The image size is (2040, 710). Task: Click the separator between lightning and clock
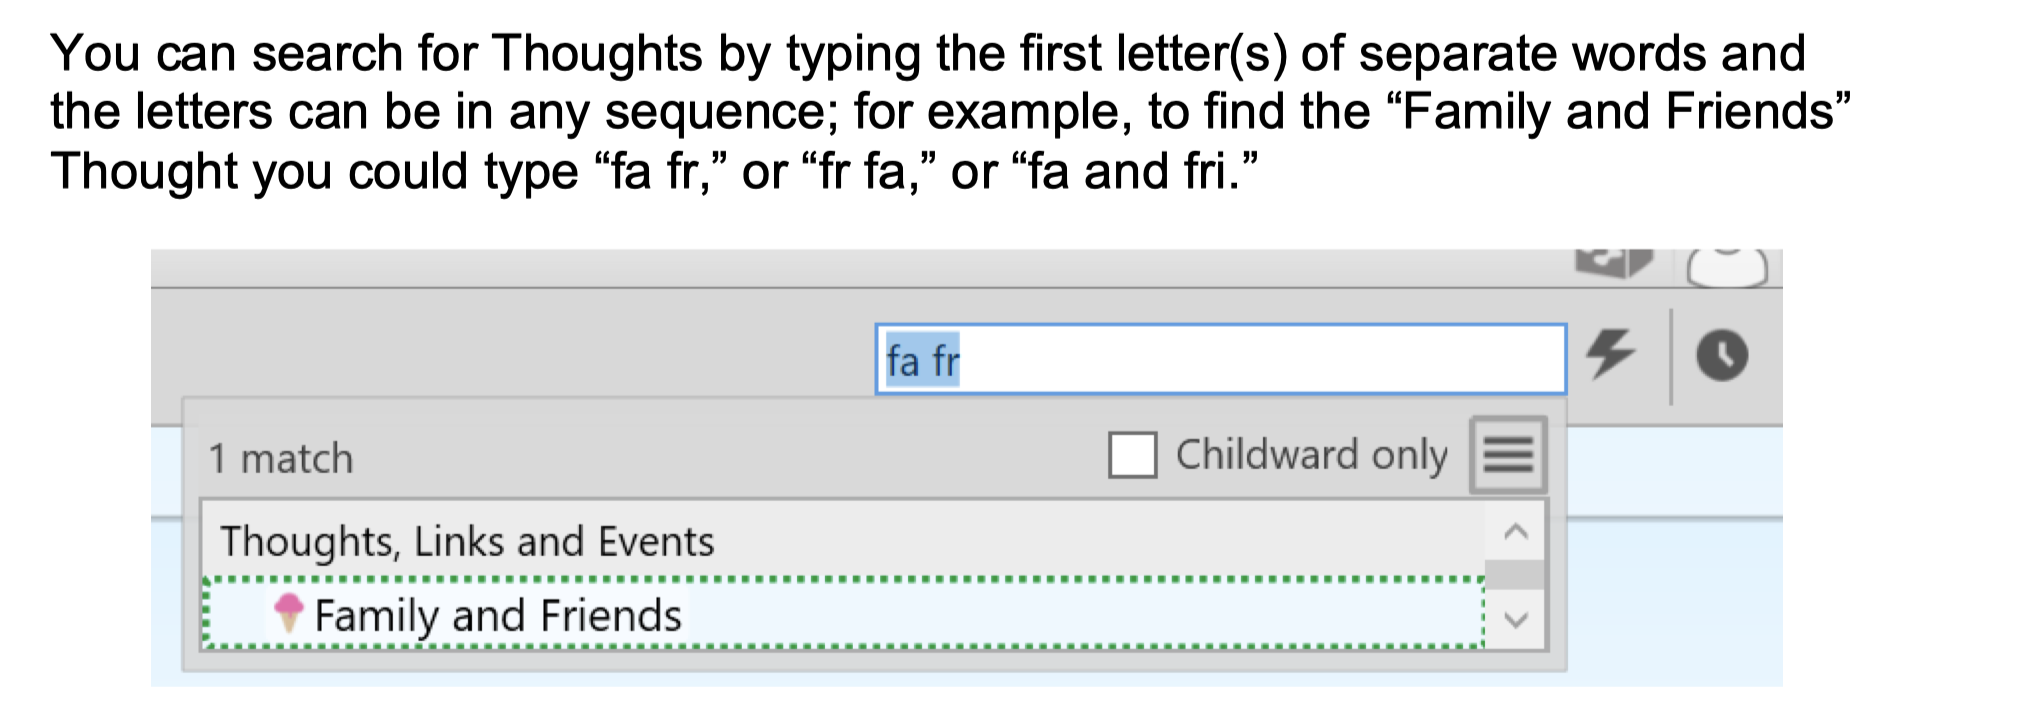[1671, 356]
